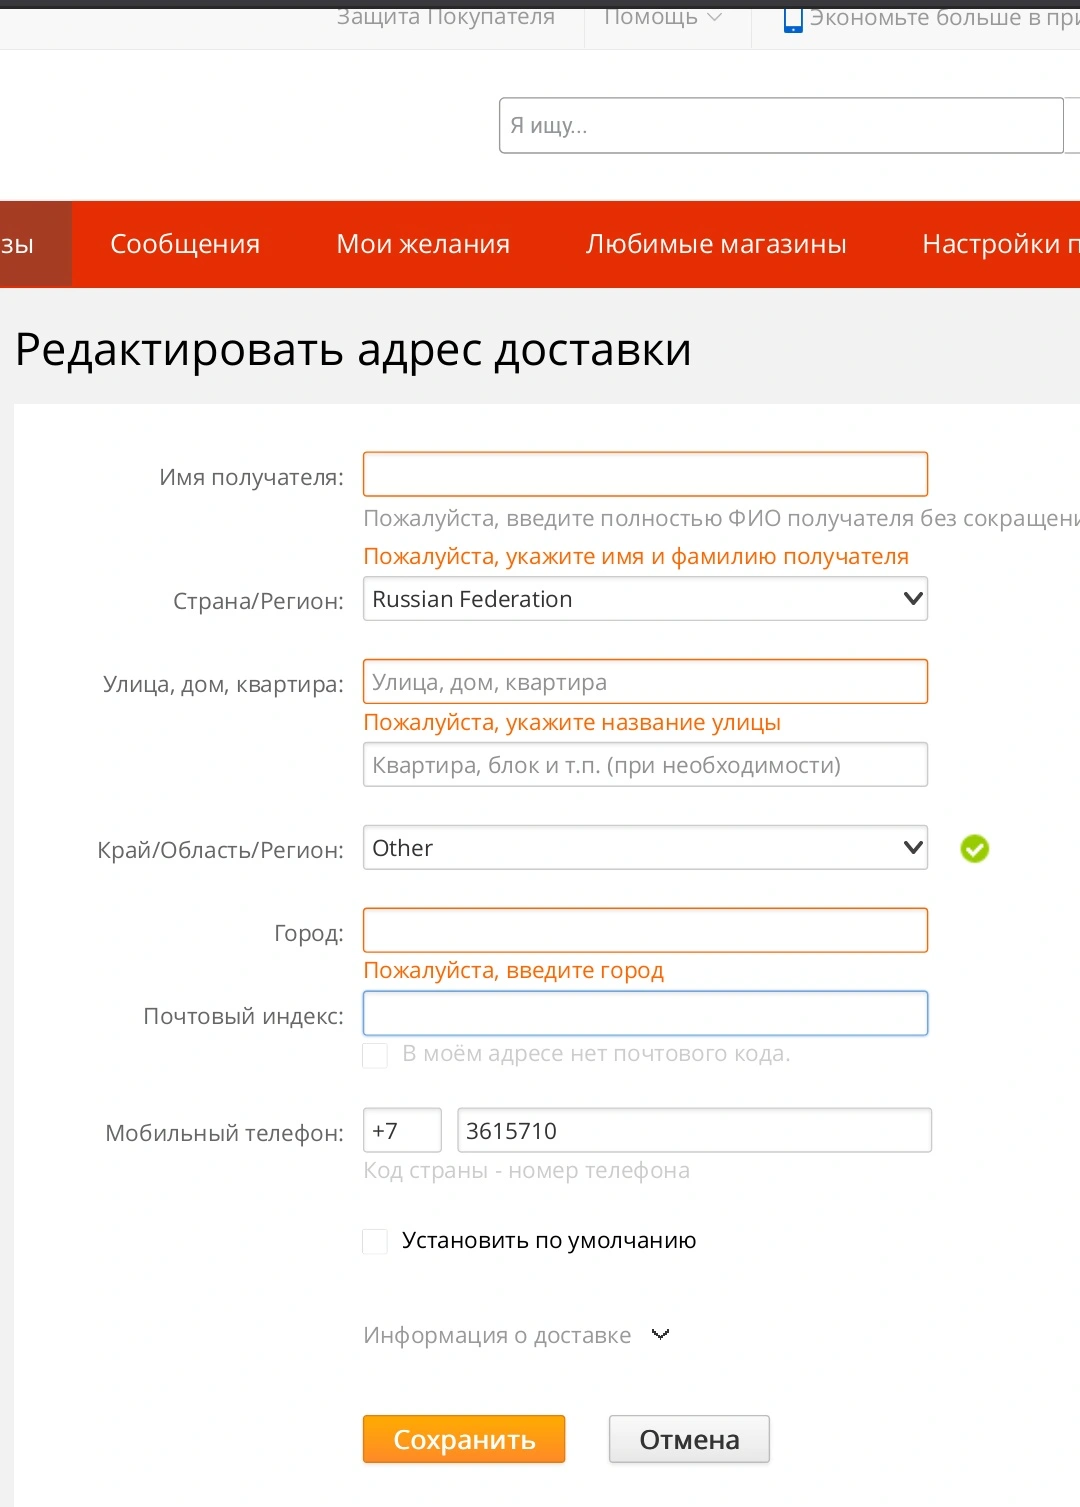The image size is (1080, 1507).
Task: Expand Информация о доставке section
Action: (x=516, y=1335)
